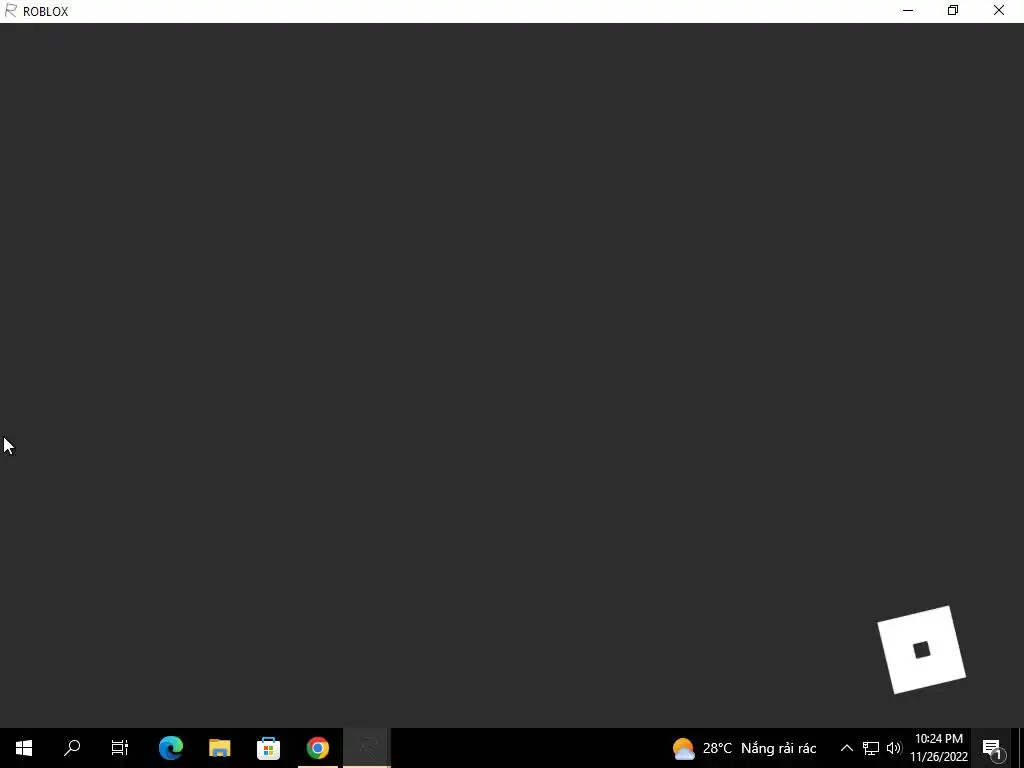The image size is (1024, 768).
Task: Open the network status tray icon
Action: click(x=871, y=748)
